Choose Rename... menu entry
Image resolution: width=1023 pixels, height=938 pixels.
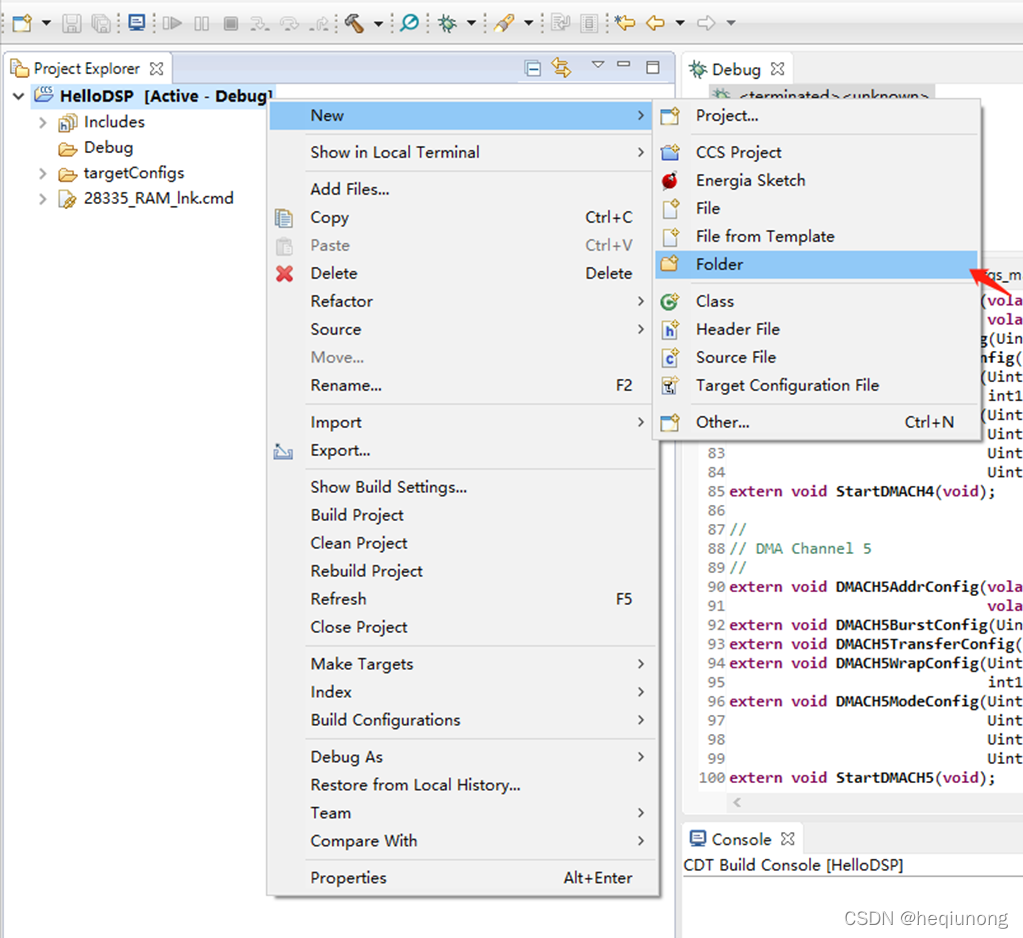click(x=461, y=386)
